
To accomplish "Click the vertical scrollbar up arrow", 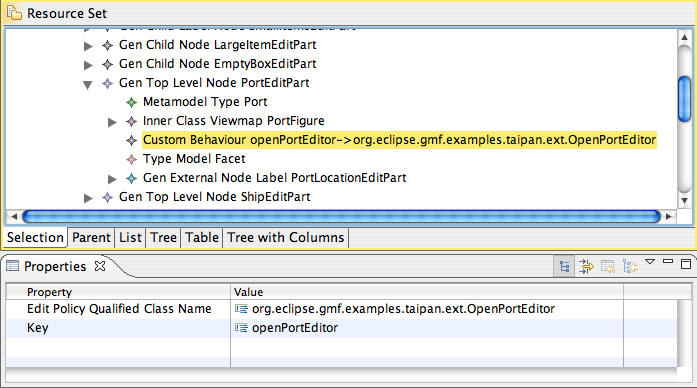I will click(x=685, y=38).
